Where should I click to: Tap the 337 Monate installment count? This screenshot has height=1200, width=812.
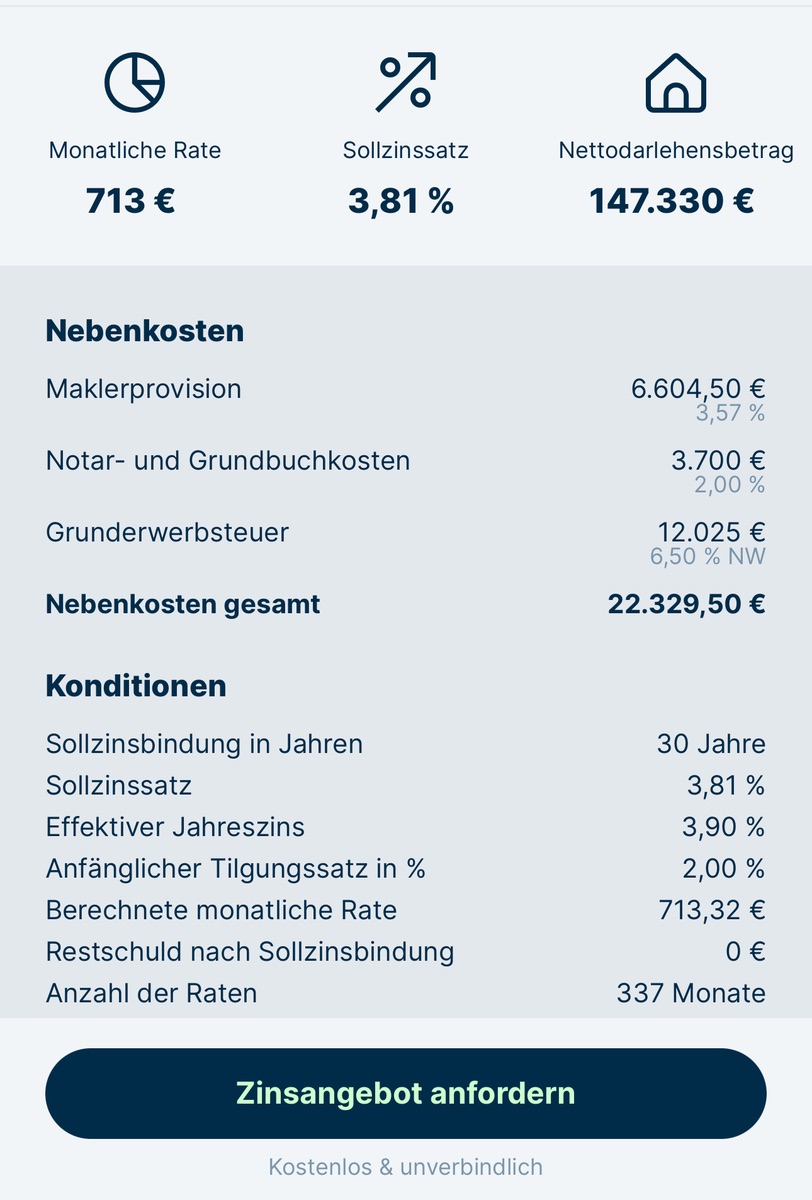691,993
